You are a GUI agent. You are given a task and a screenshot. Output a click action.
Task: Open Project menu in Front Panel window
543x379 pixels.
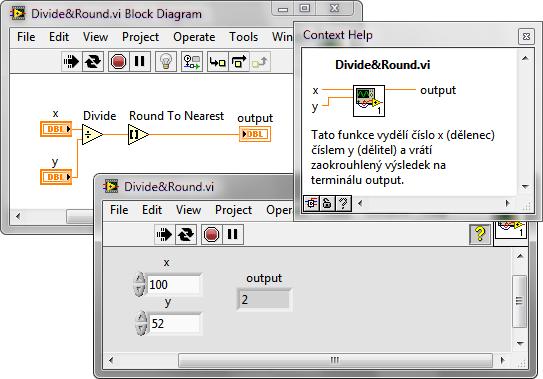pos(233,210)
